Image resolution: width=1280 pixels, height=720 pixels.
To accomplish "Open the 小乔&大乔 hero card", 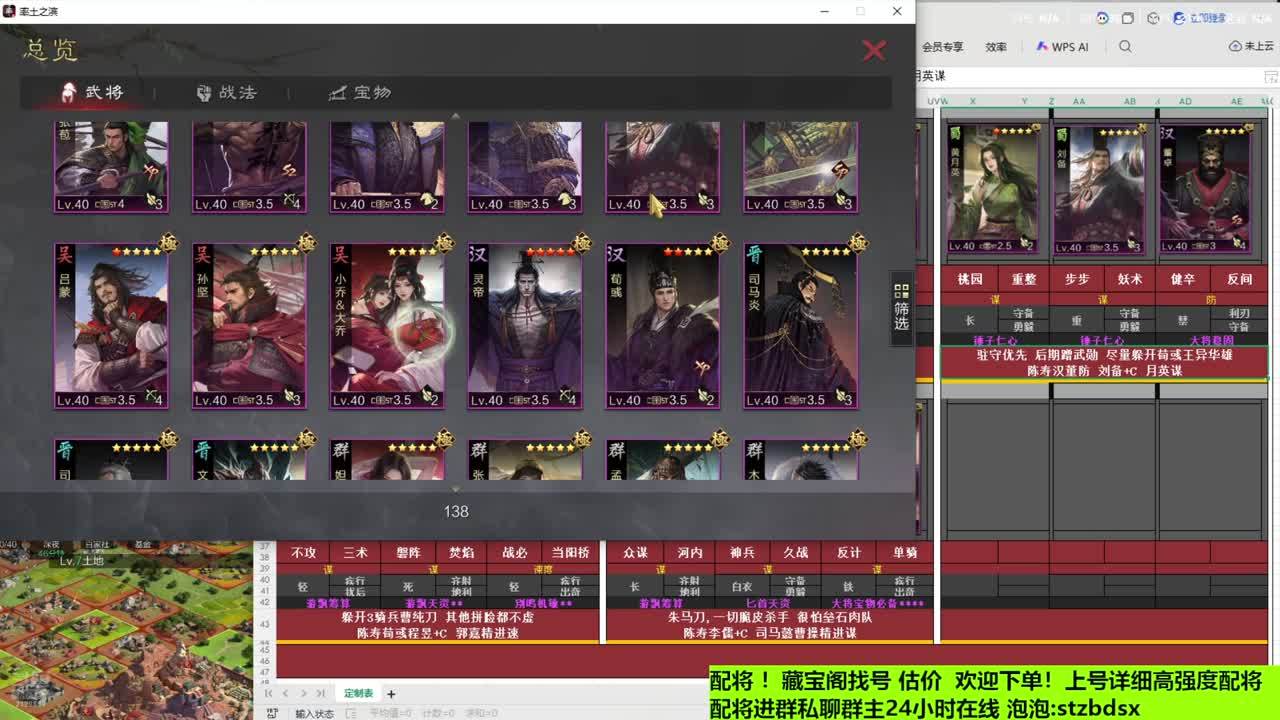I will coord(387,326).
